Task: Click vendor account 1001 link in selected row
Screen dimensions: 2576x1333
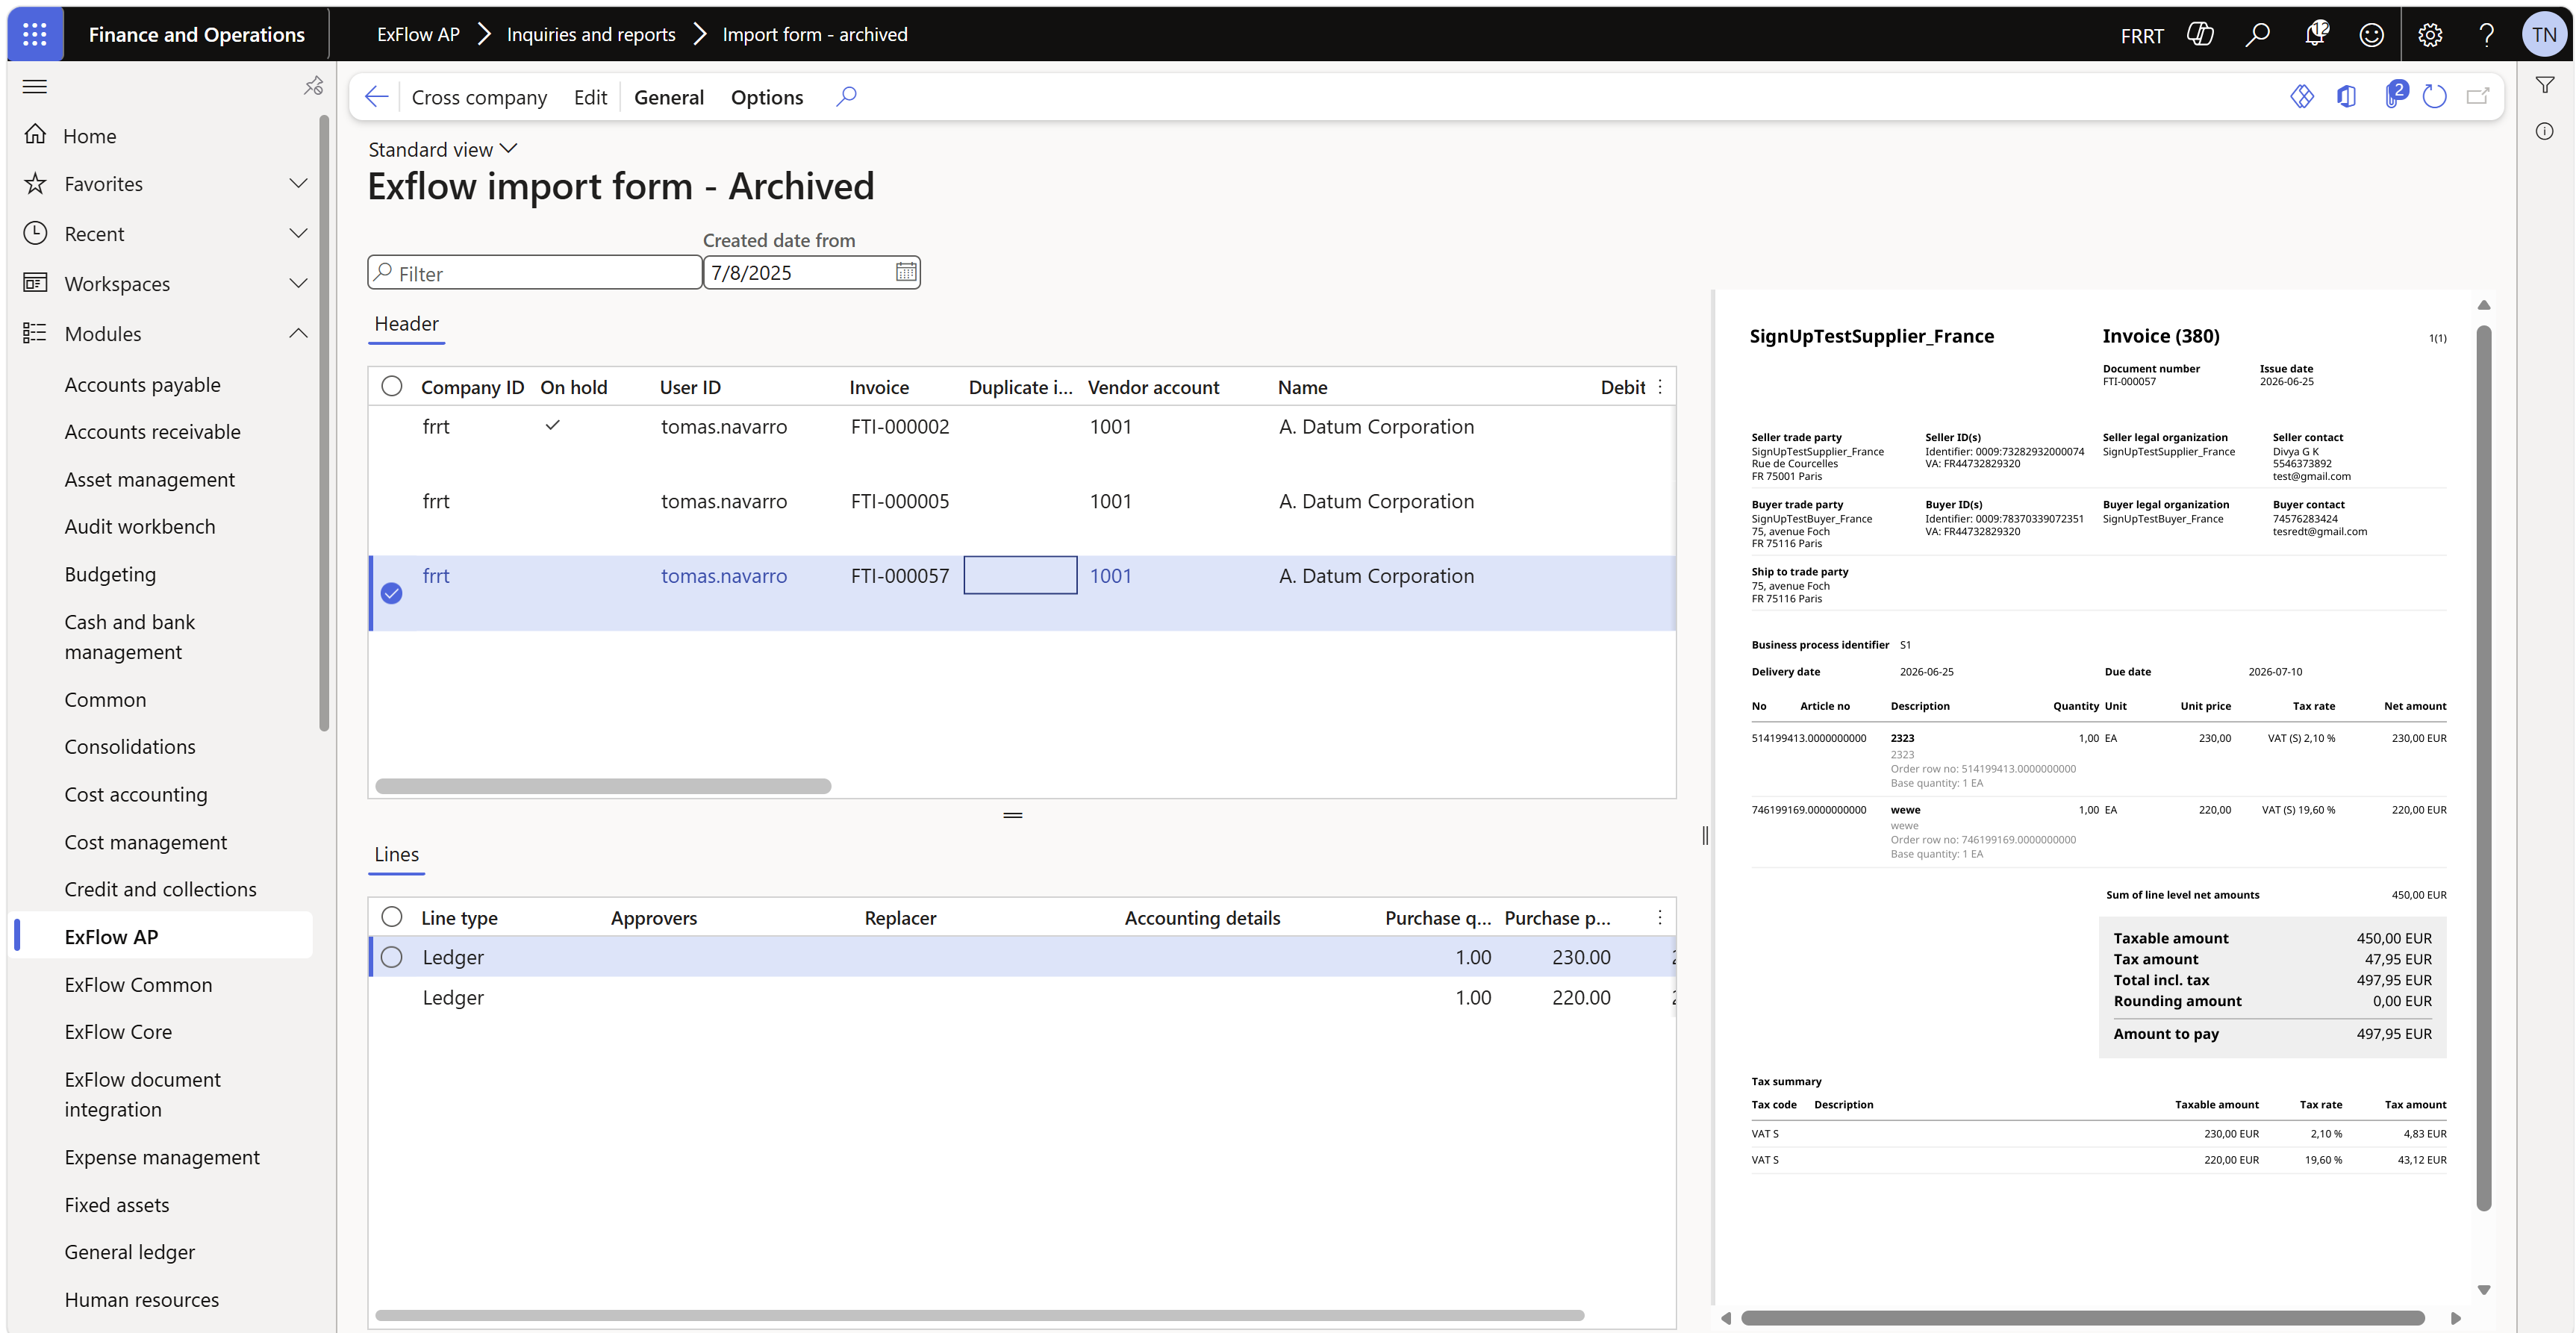Action: click(x=1110, y=576)
